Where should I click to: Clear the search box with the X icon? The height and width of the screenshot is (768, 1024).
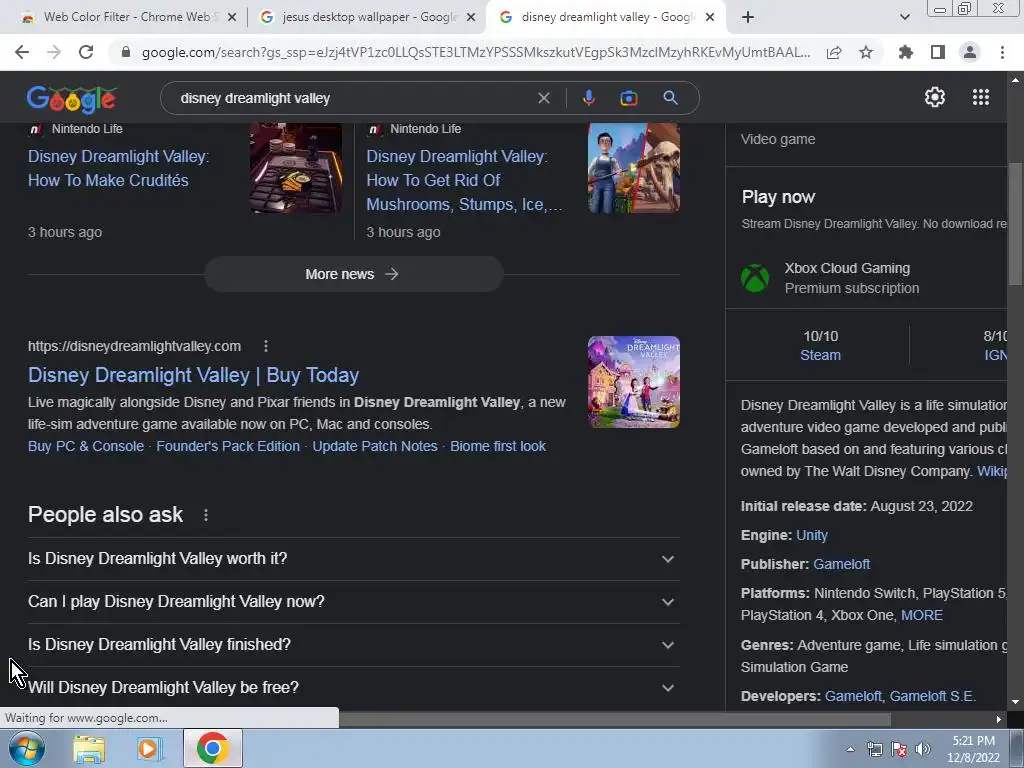click(543, 98)
